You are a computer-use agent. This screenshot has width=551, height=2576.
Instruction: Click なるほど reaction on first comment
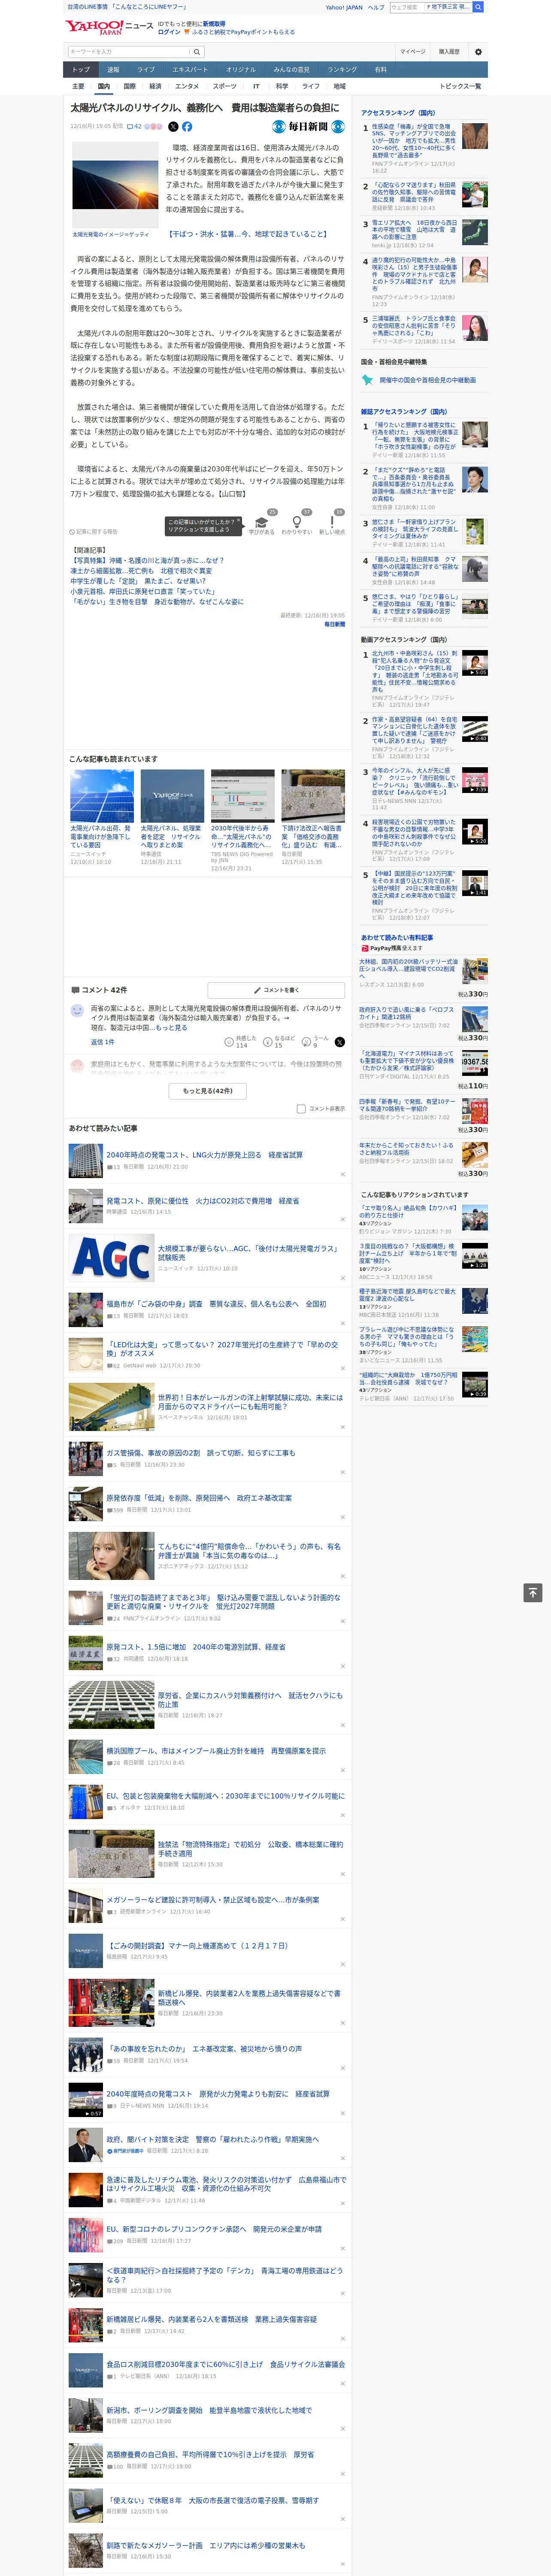click(279, 1042)
